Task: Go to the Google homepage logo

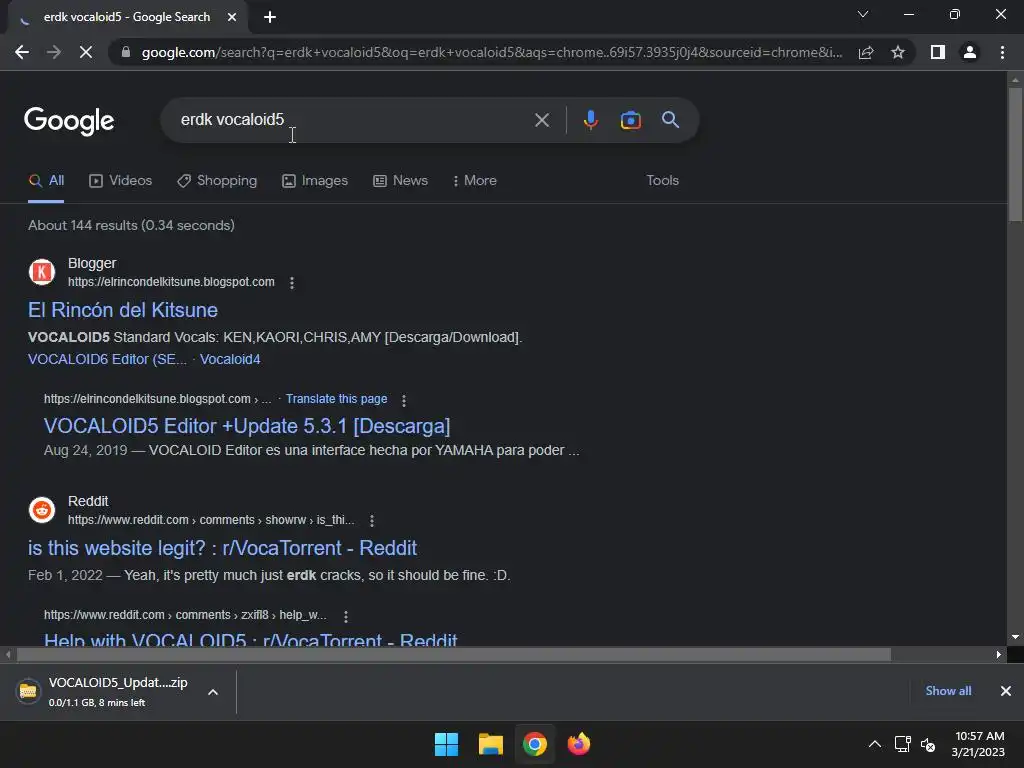Action: coord(69,121)
